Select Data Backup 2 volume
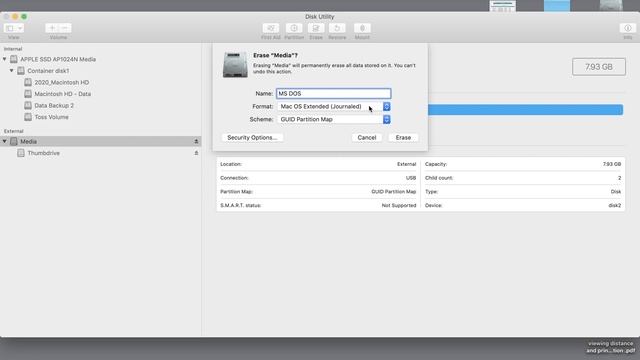Screen dimensions: 640x360 54,105
